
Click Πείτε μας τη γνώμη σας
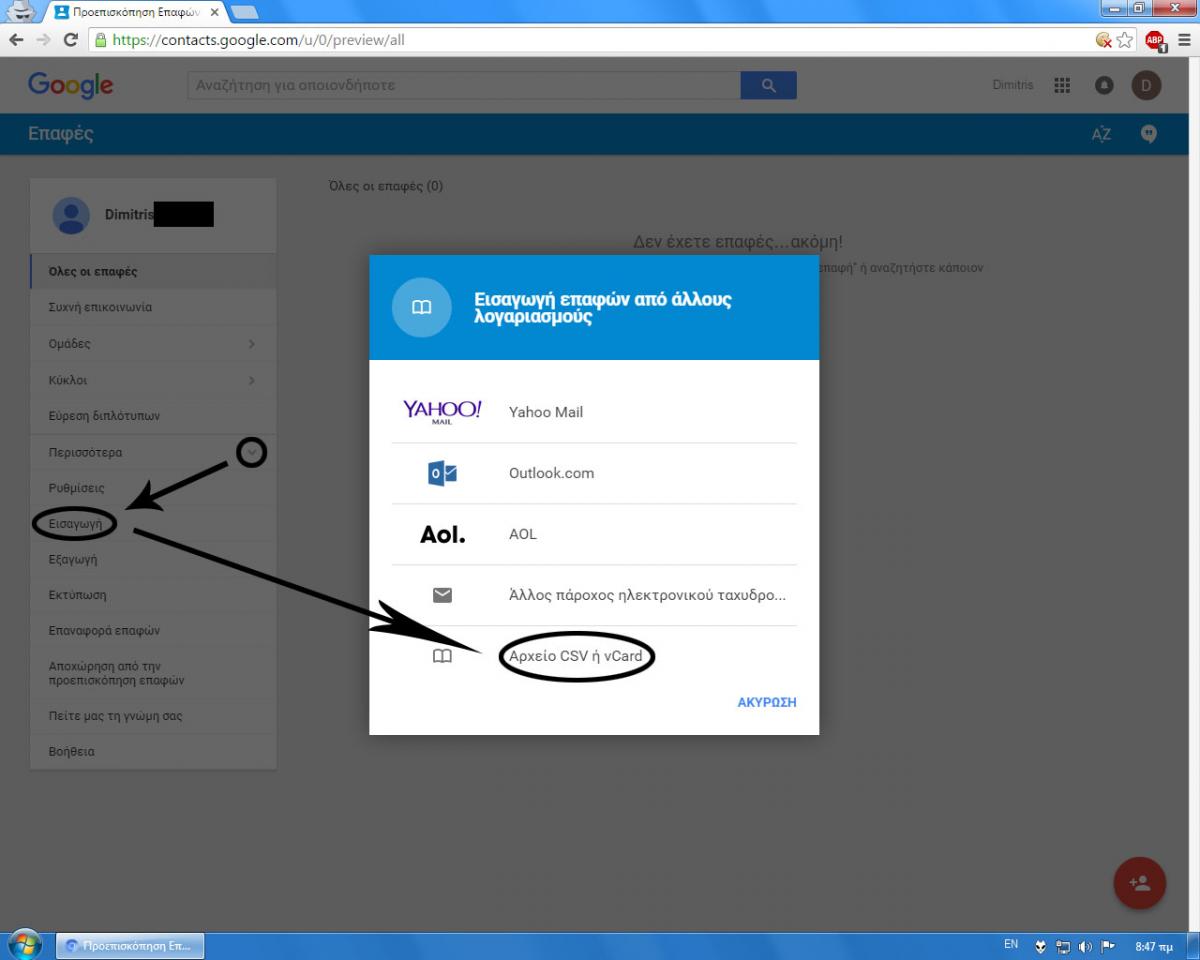tap(153, 716)
